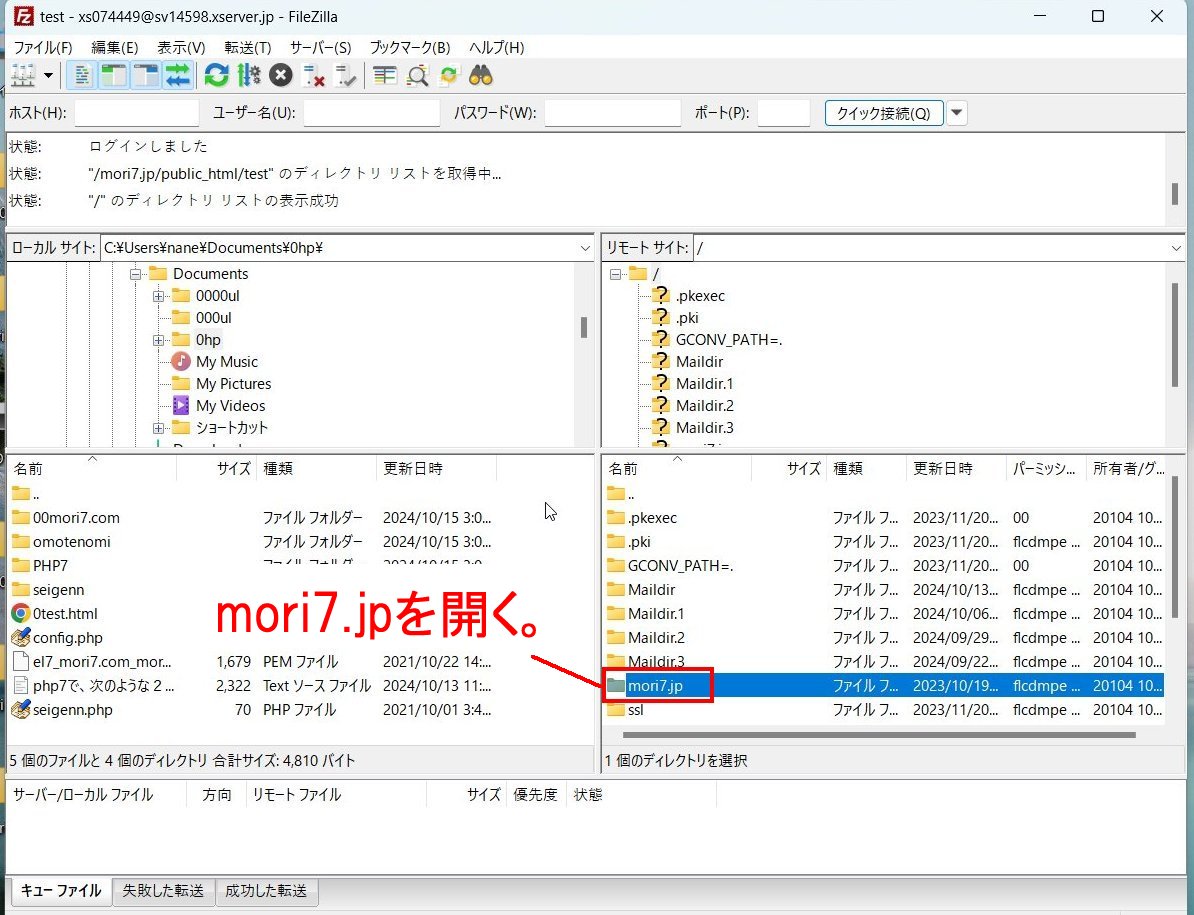
Task: Toggle message log display toolbar icon
Action: (81, 75)
